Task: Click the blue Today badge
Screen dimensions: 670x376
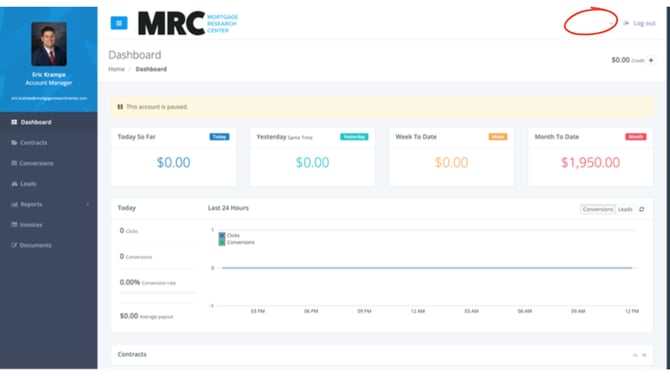Action: click(x=219, y=137)
